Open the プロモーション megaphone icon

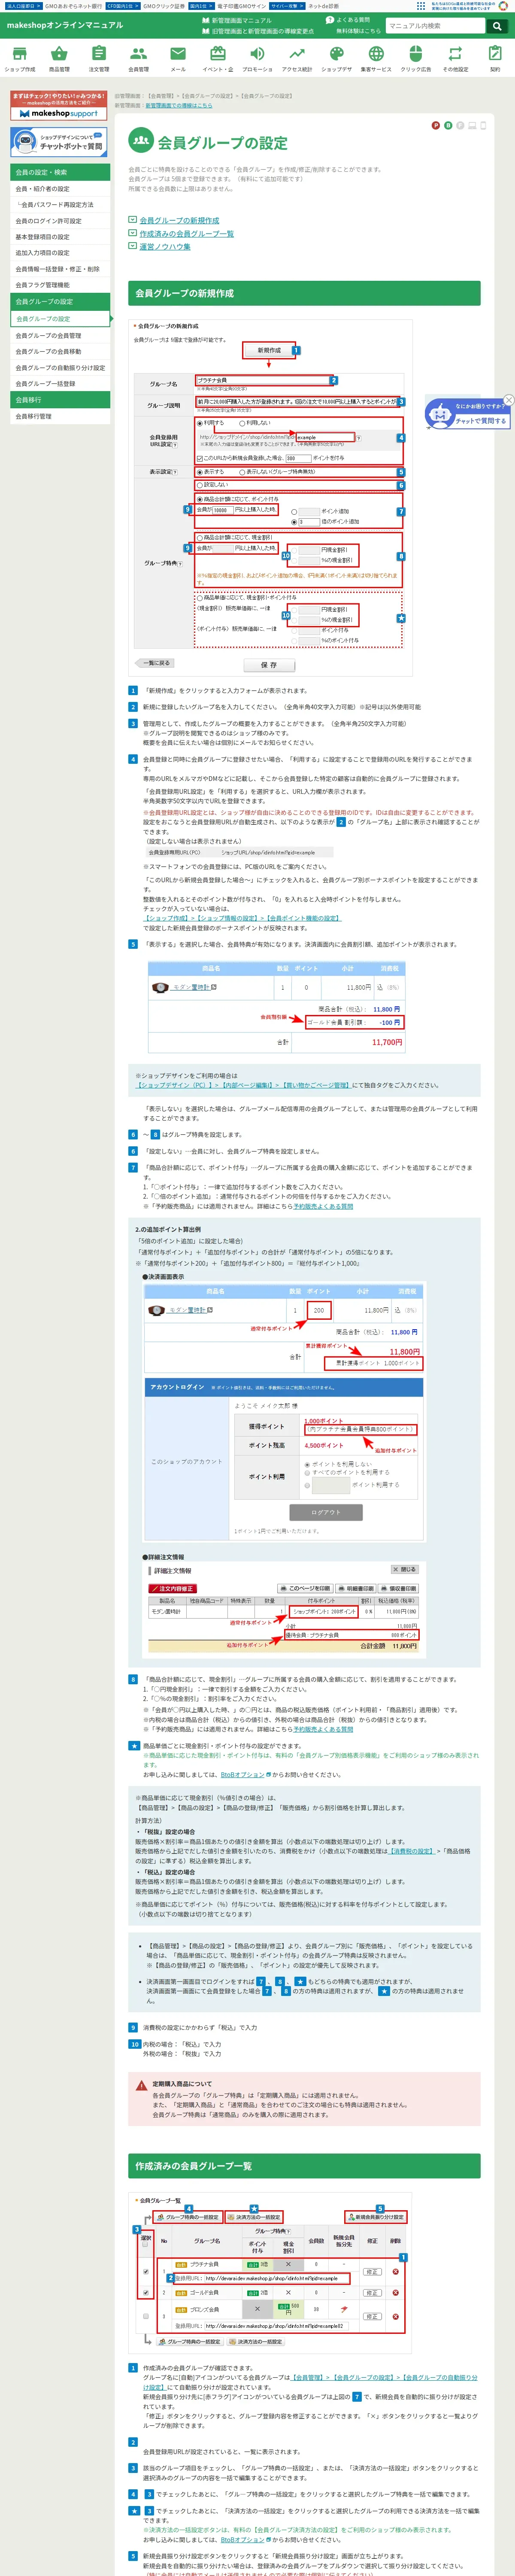(257, 54)
